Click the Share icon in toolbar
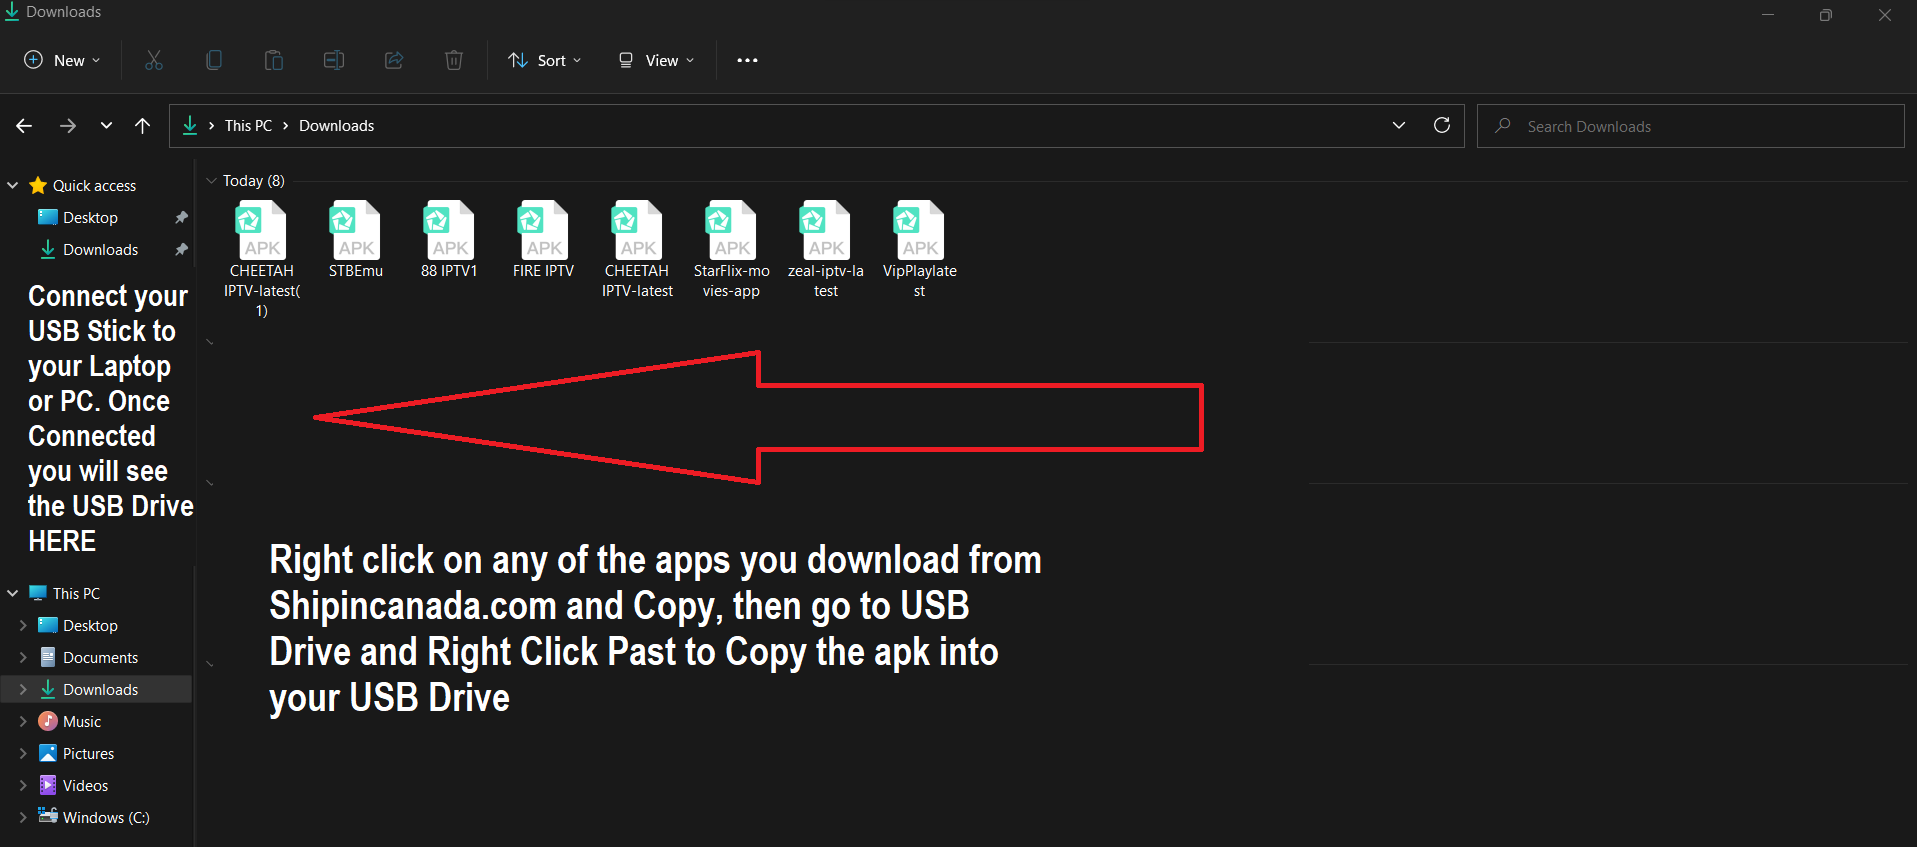Viewport: 1917px width, 847px height. (x=394, y=60)
